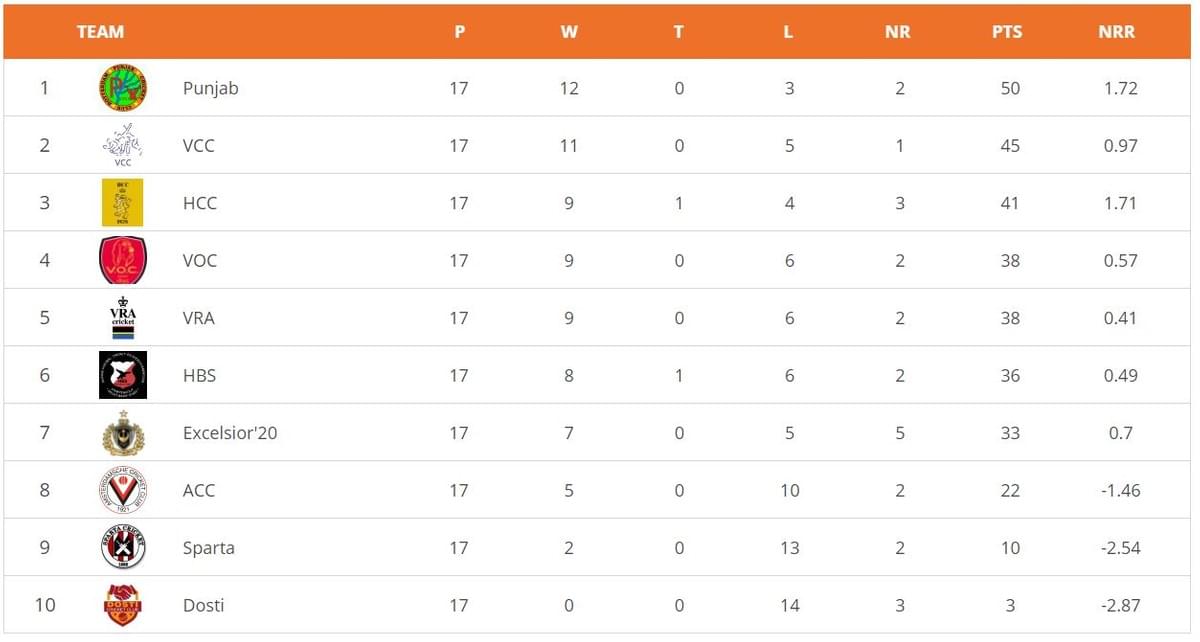Click the W column header
Viewport: 1200px width, 642px height.
569,32
